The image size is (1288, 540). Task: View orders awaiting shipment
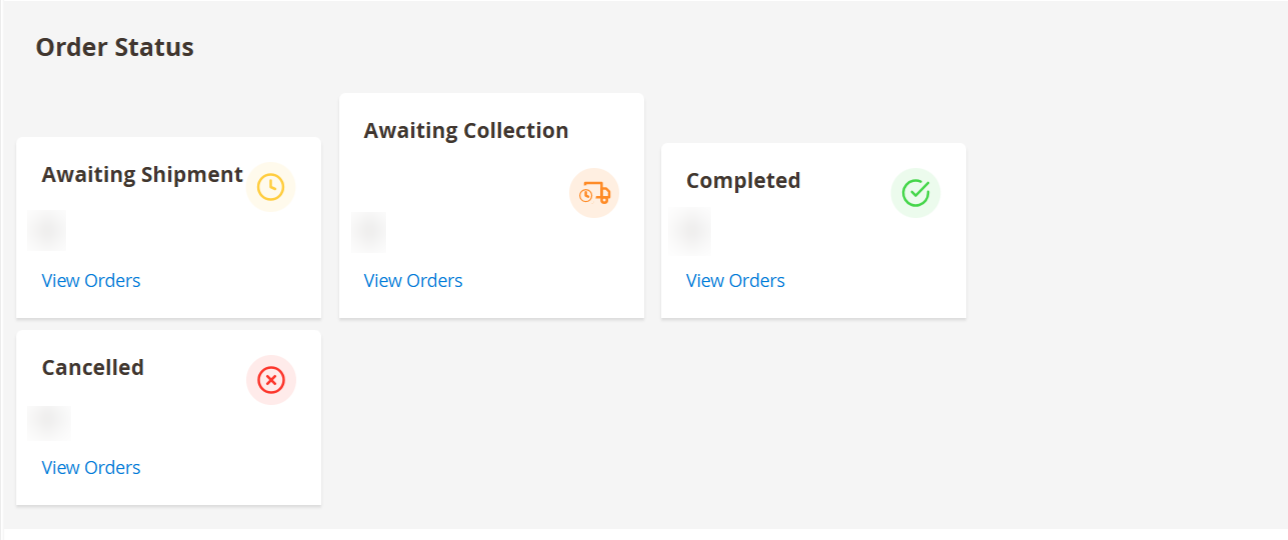click(91, 281)
